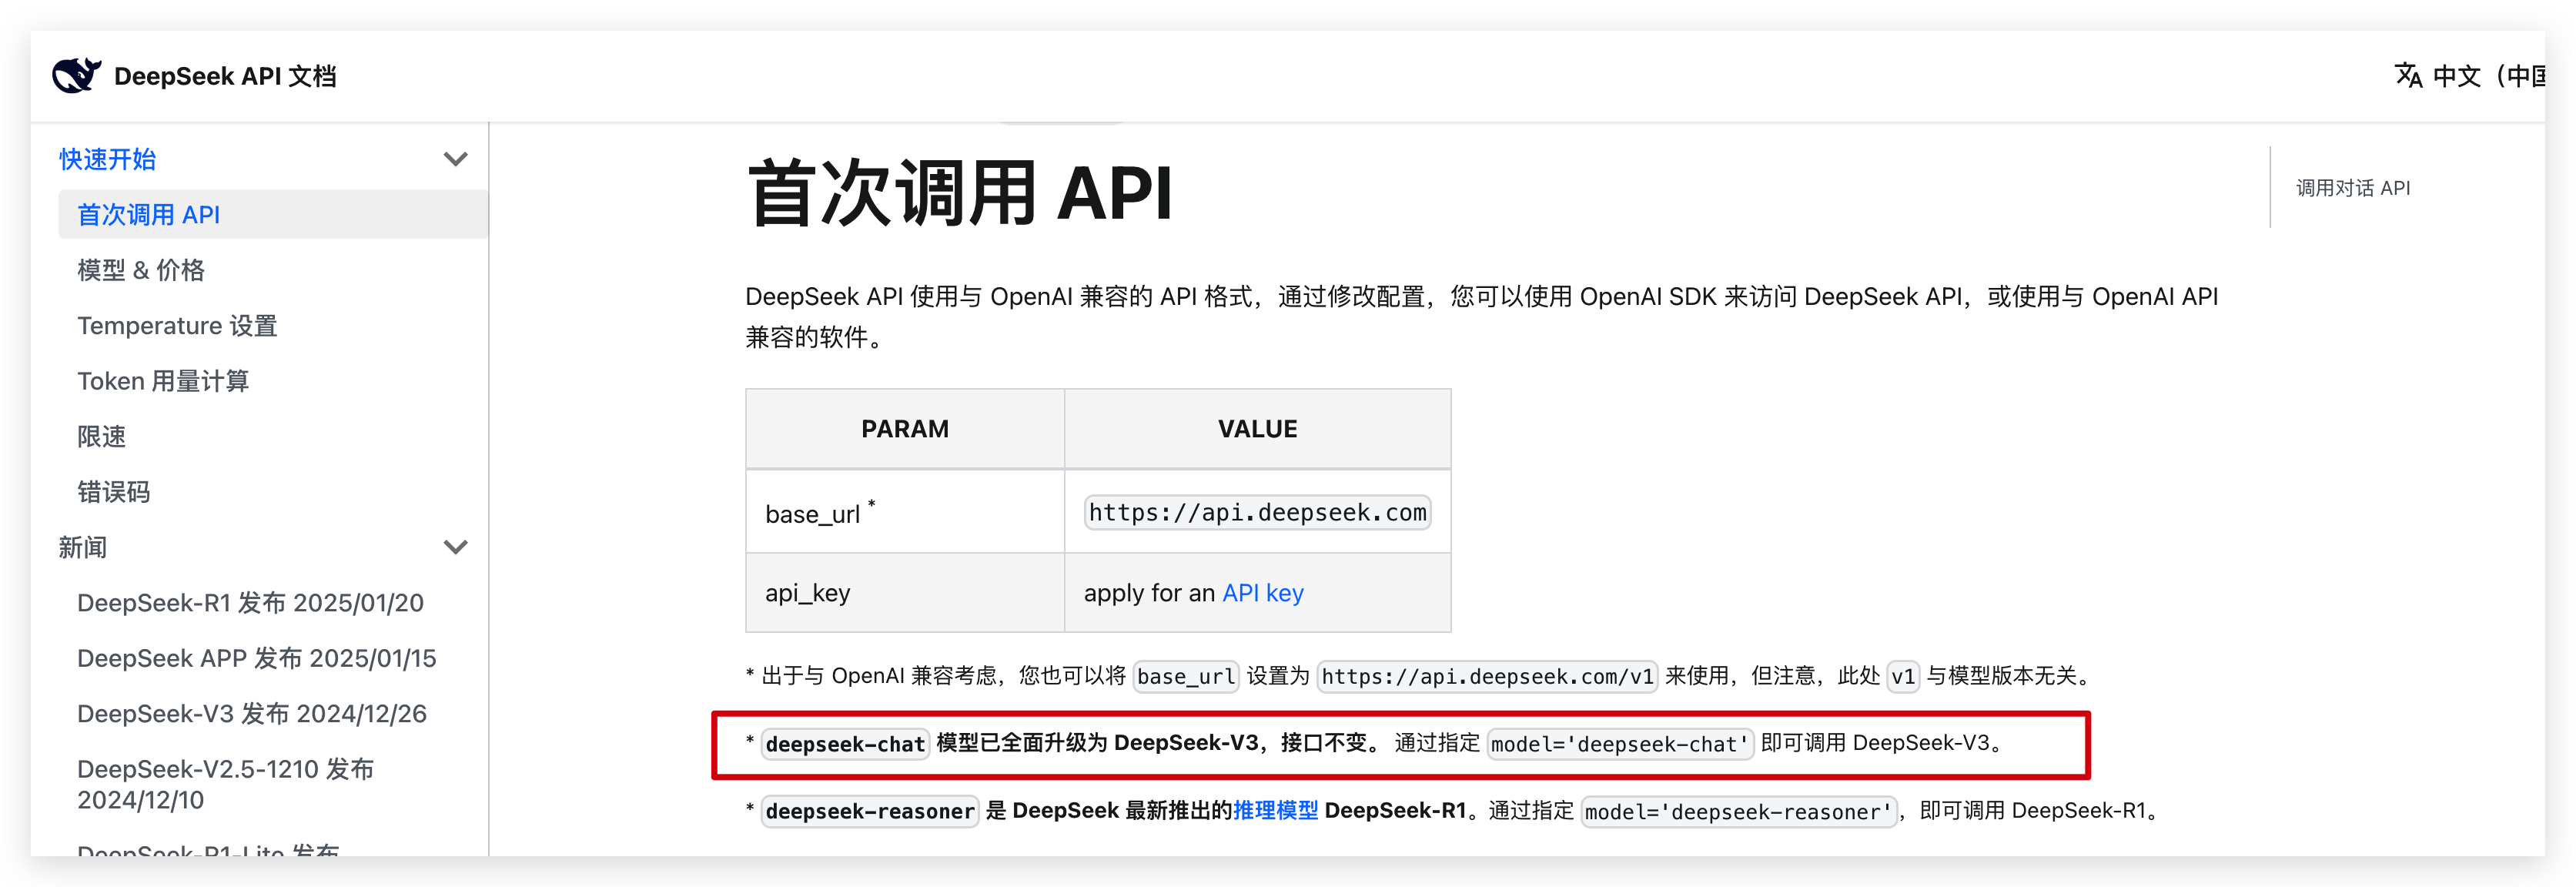Go to 错误码 sidebar page
Screen dimensions: 2576x887
114,492
